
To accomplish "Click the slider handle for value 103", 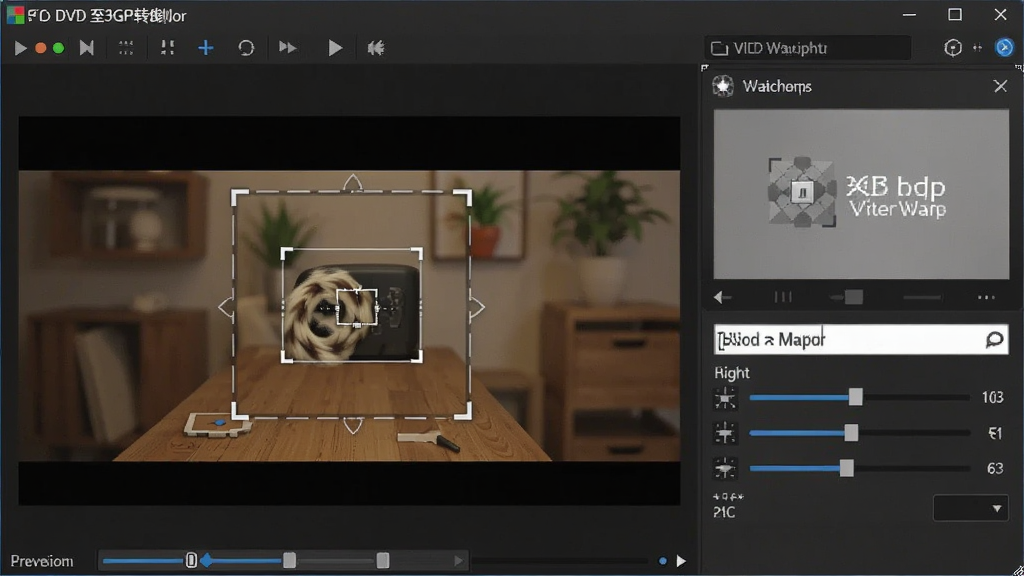I will tap(856, 397).
